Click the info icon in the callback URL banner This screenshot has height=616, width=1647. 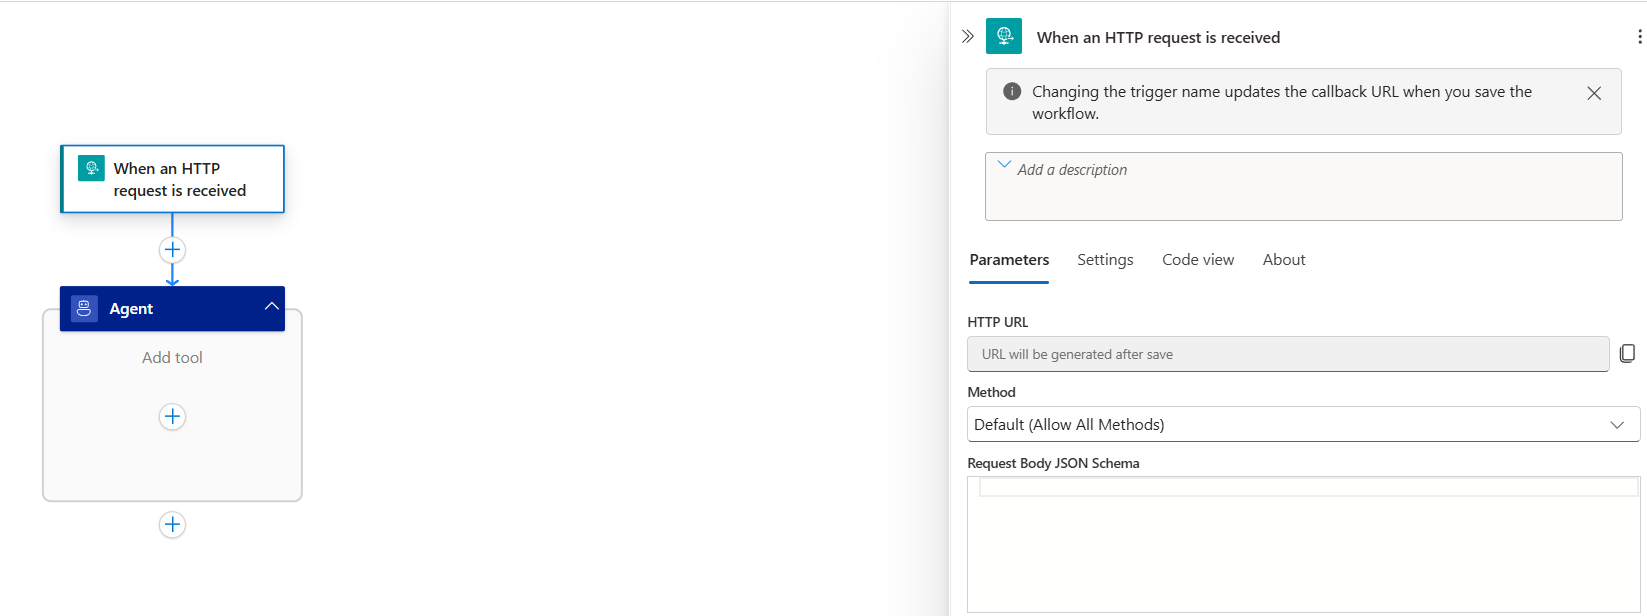[1010, 90]
